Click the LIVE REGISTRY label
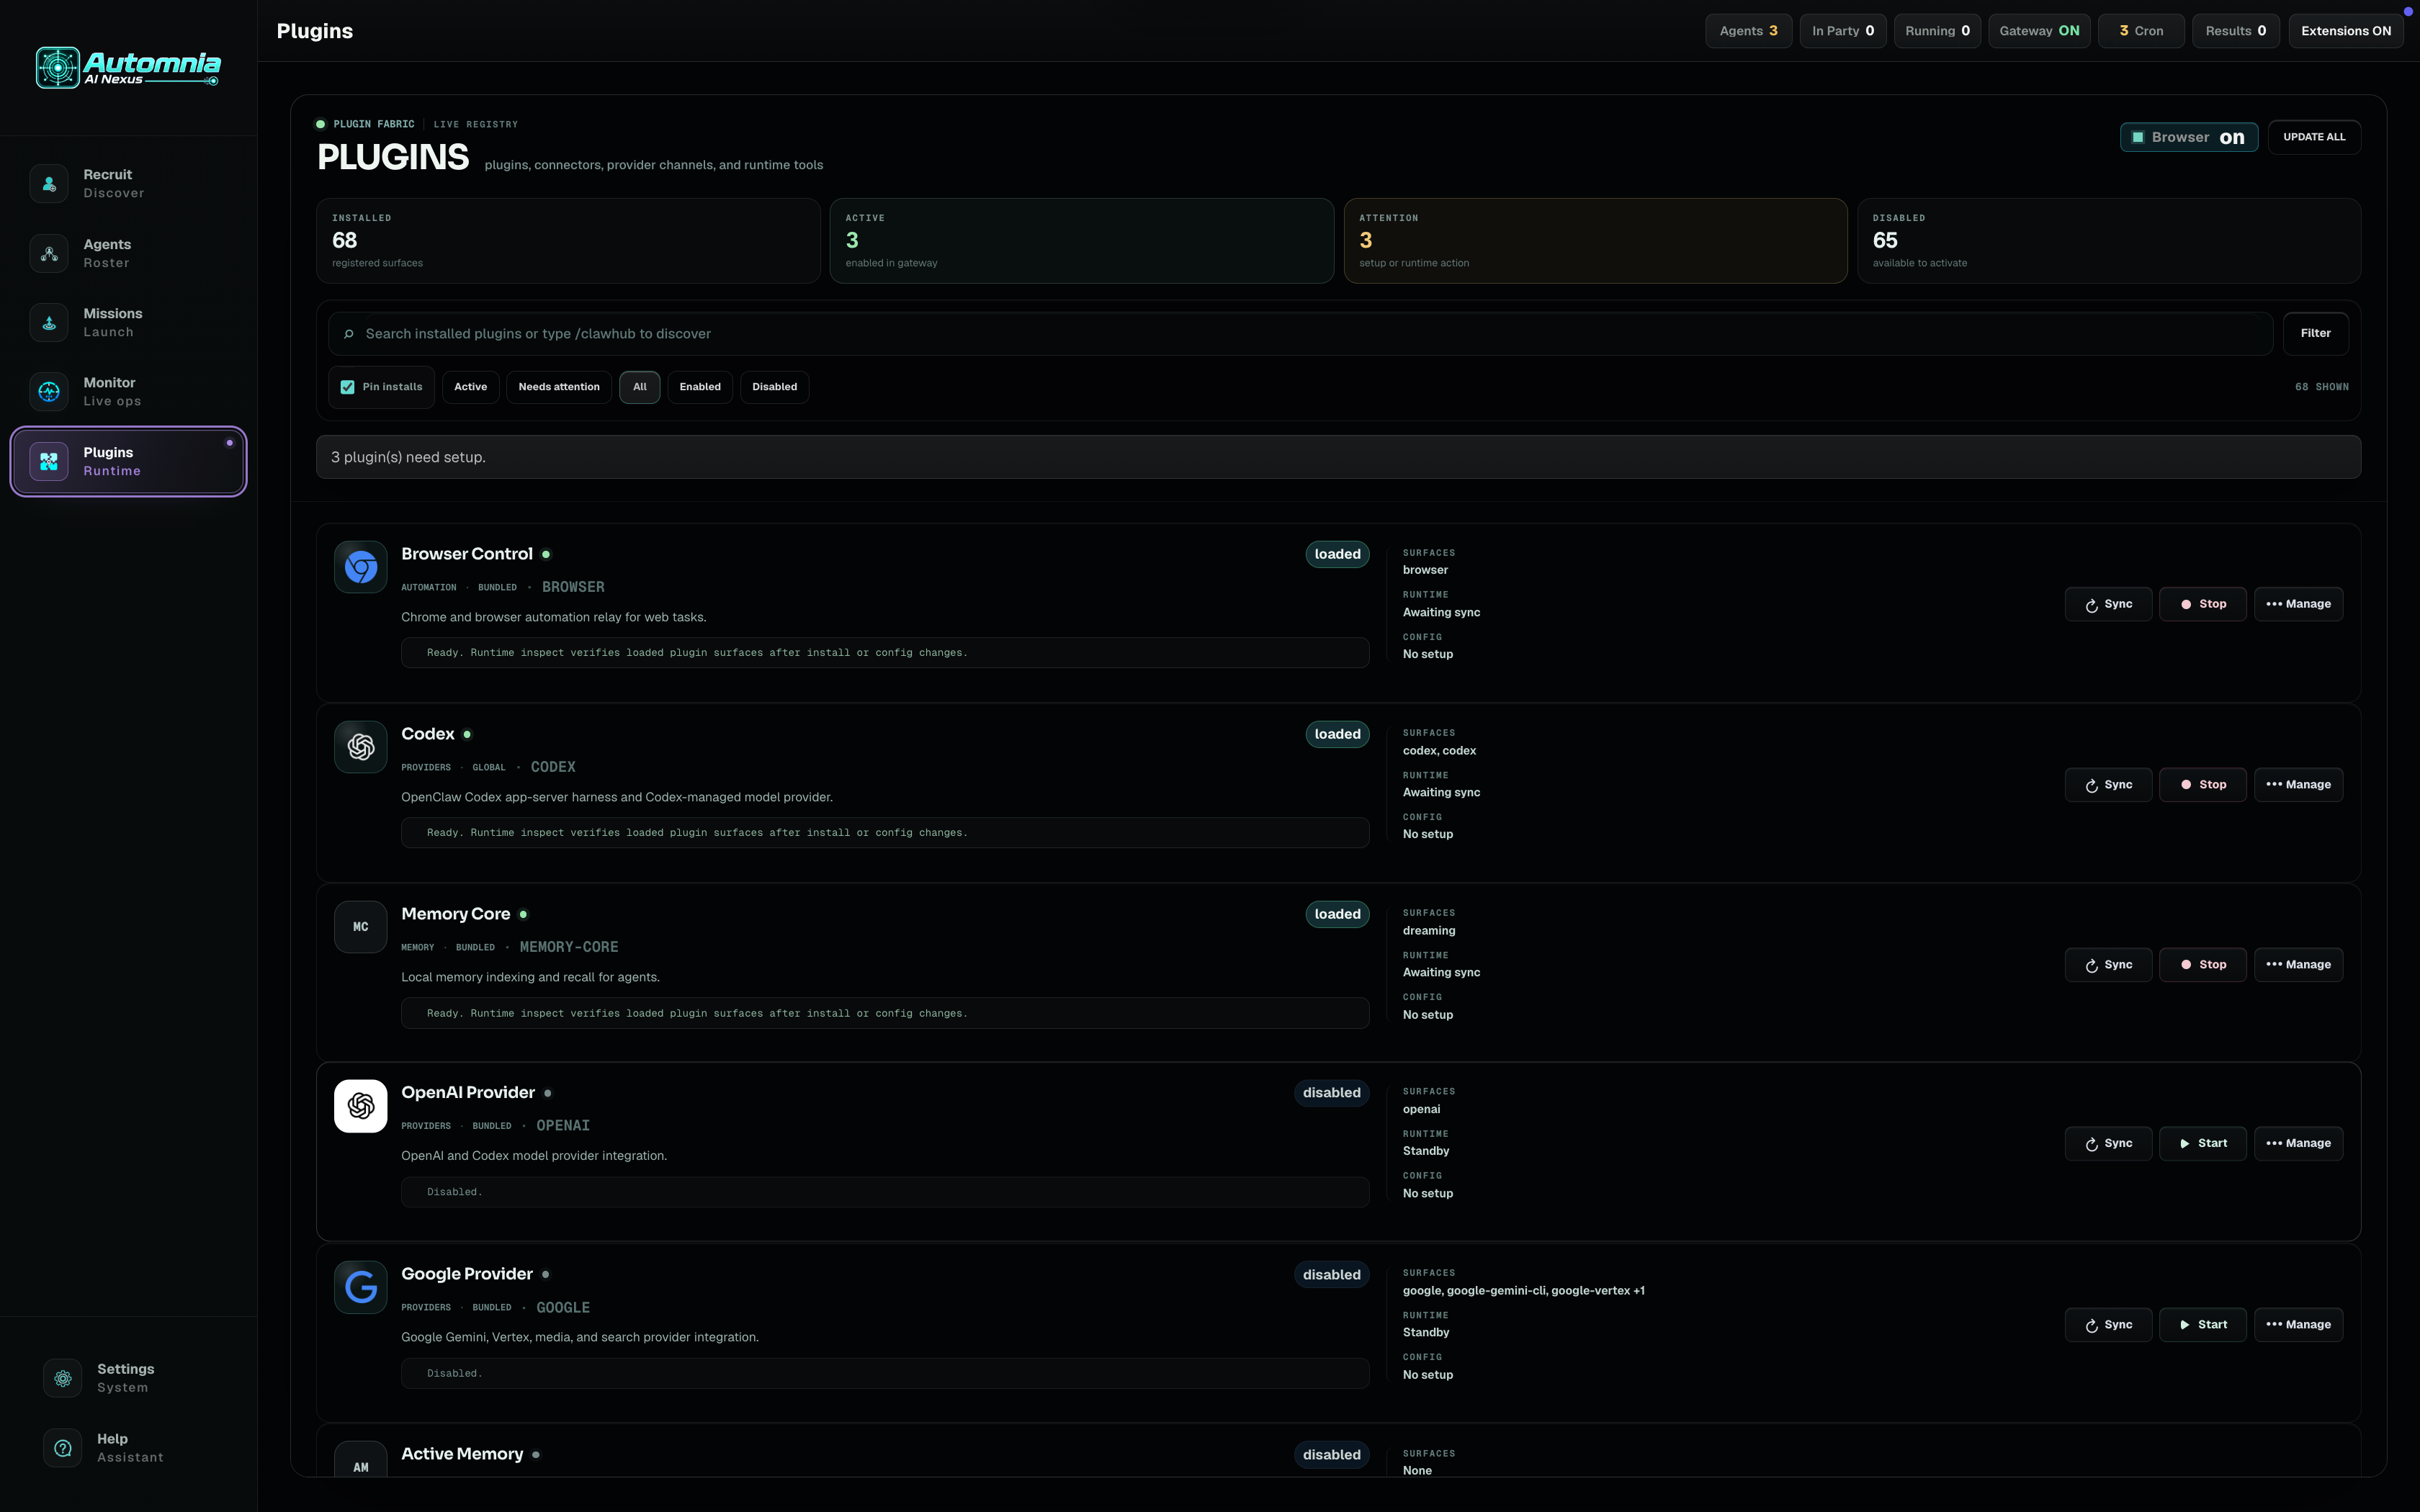Viewport: 2420px width, 1512px height. (x=476, y=125)
